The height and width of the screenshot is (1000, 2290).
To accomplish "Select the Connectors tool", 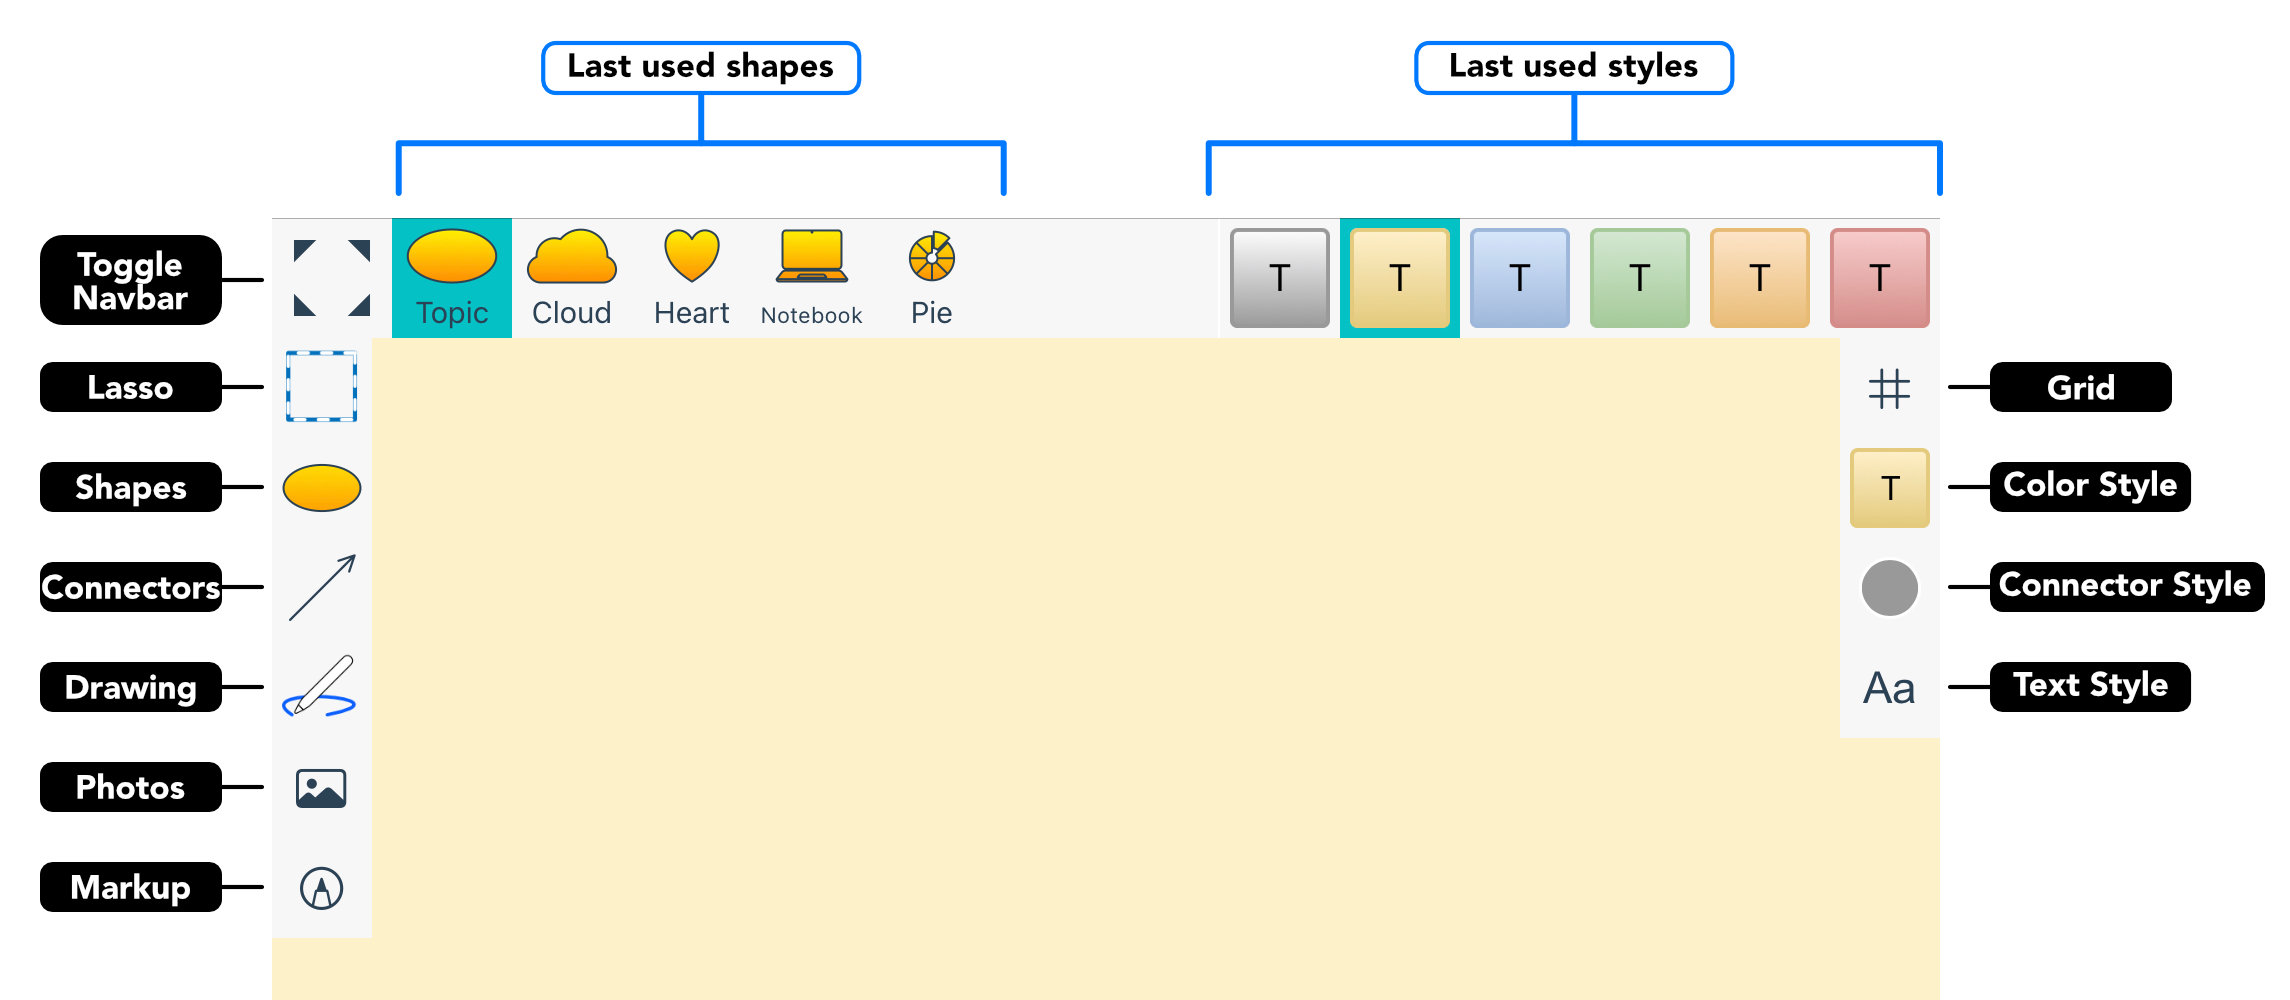I will click(321, 587).
